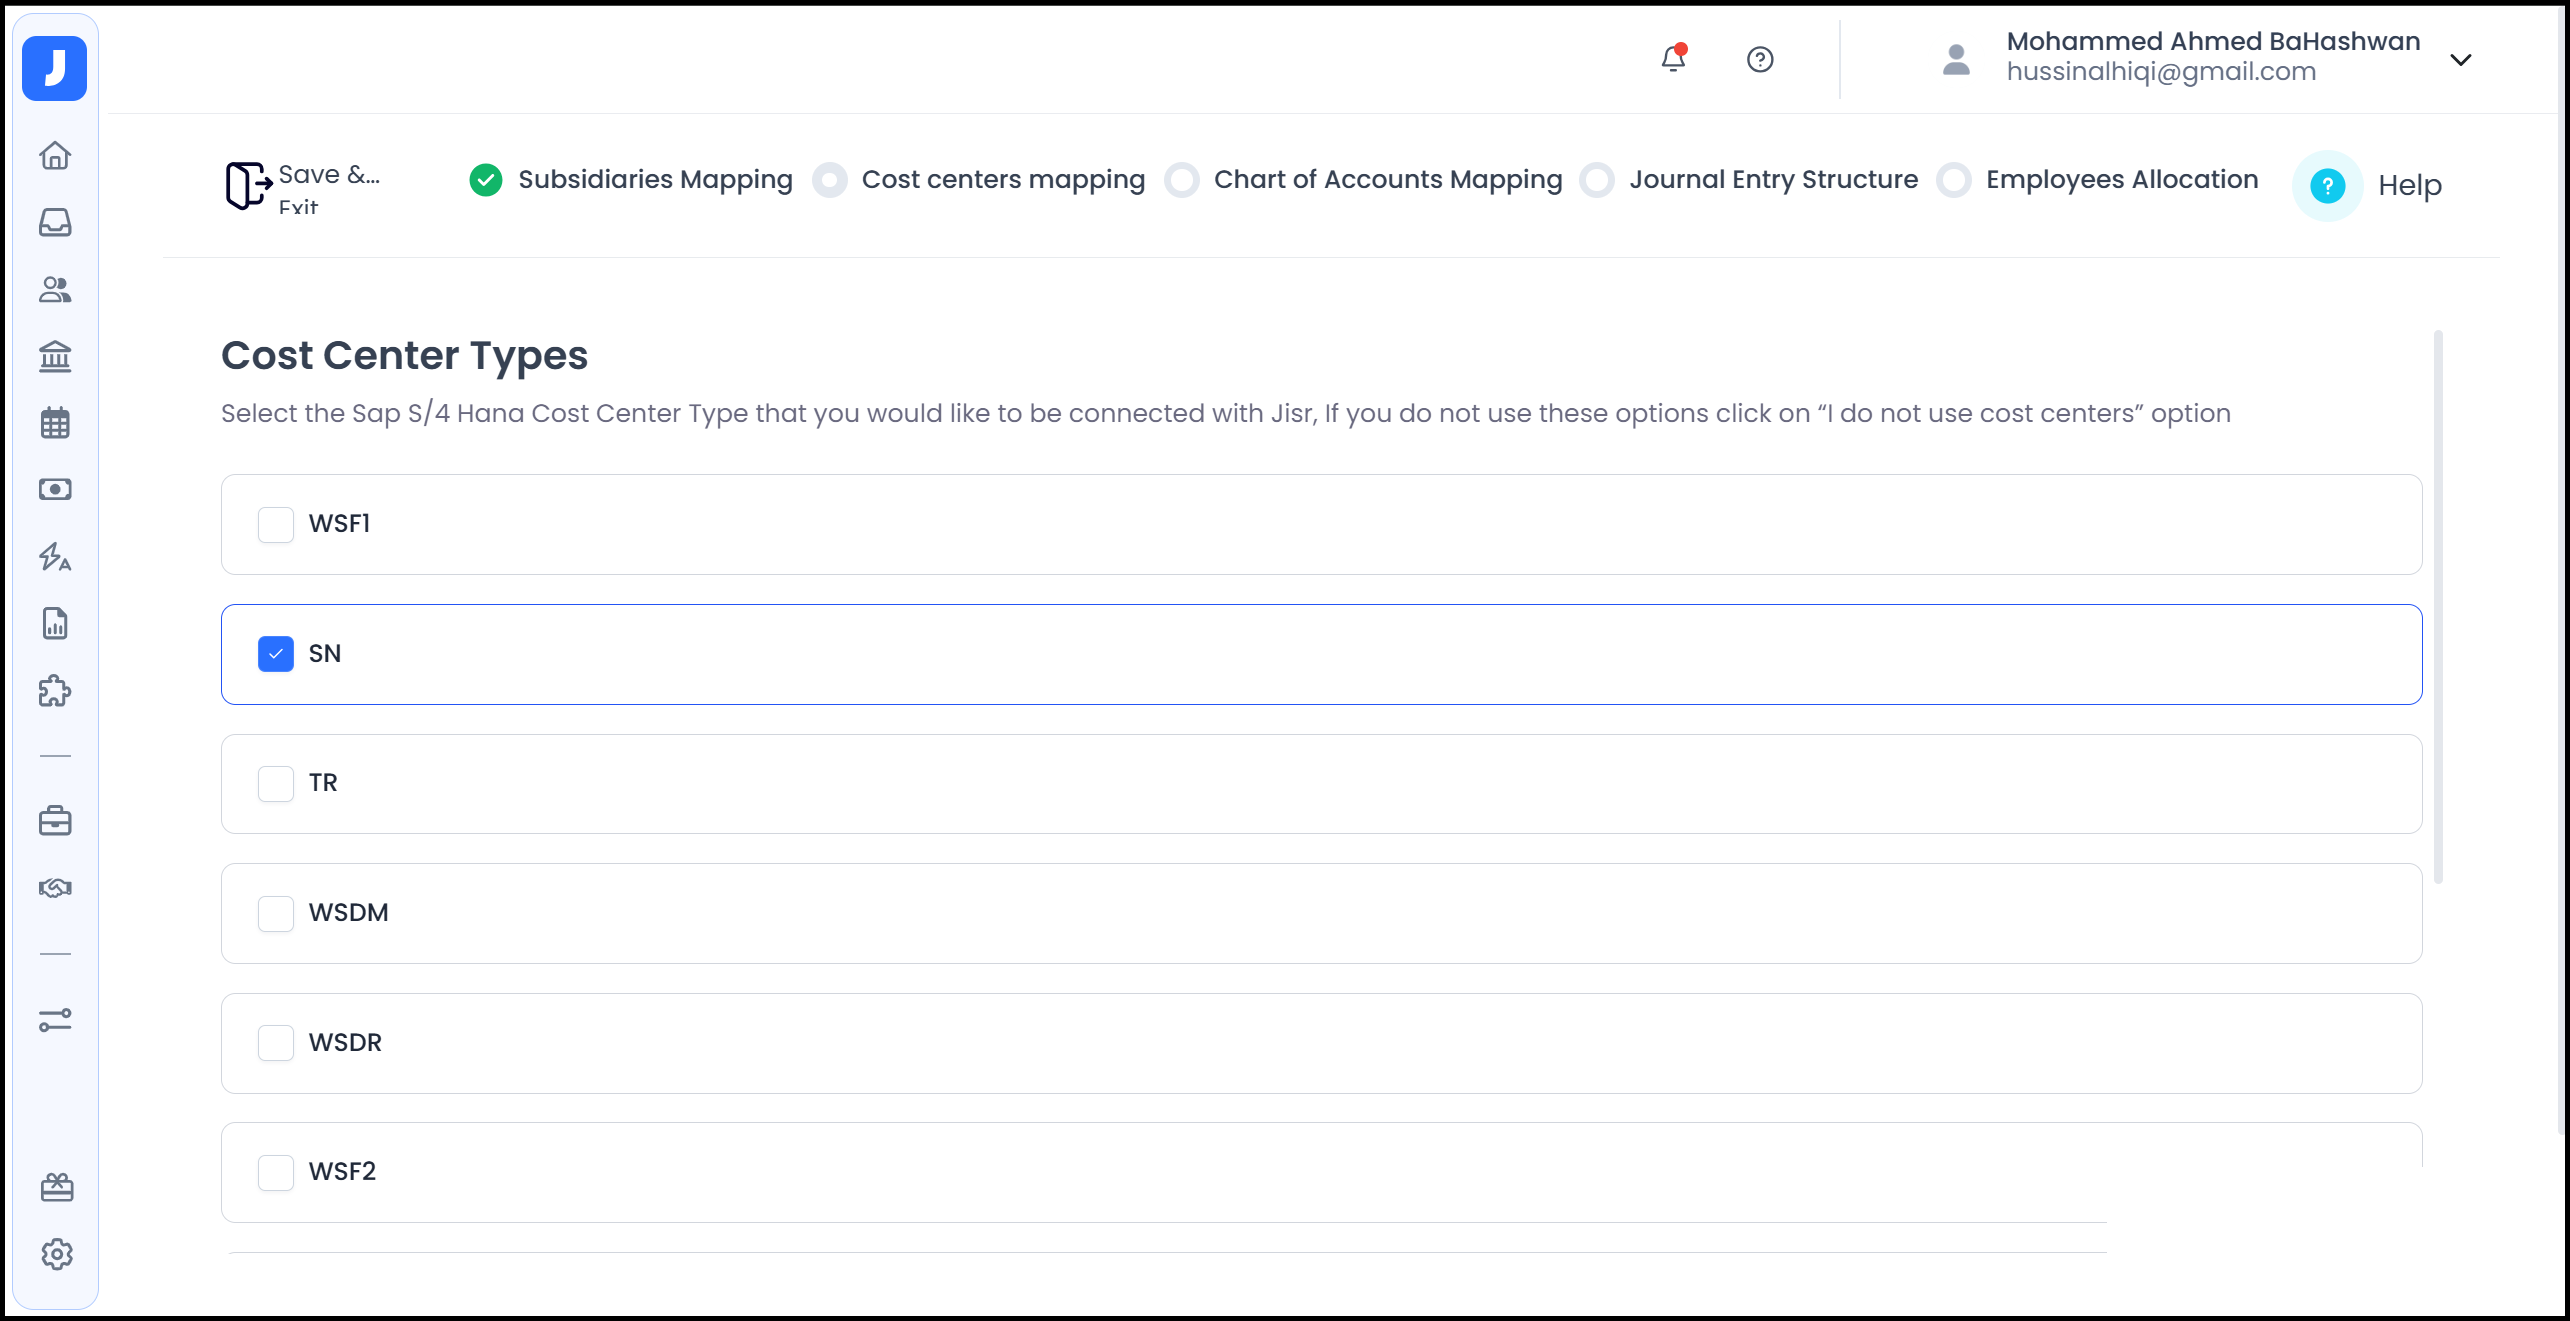Tick the TR cost center checkbox
Image resolution: width=2570 pixels, height=1321 pixels.
[x=276, y=783]
